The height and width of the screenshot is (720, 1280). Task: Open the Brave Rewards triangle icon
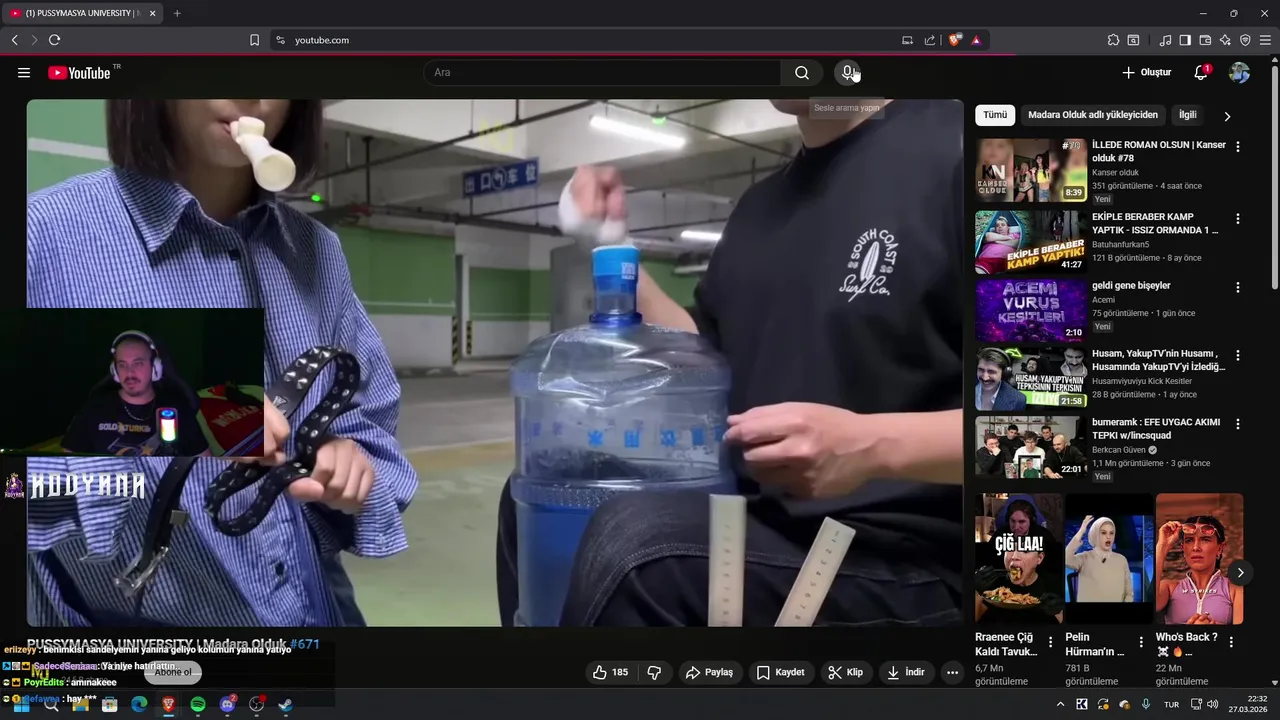click(x=976, y=40)
